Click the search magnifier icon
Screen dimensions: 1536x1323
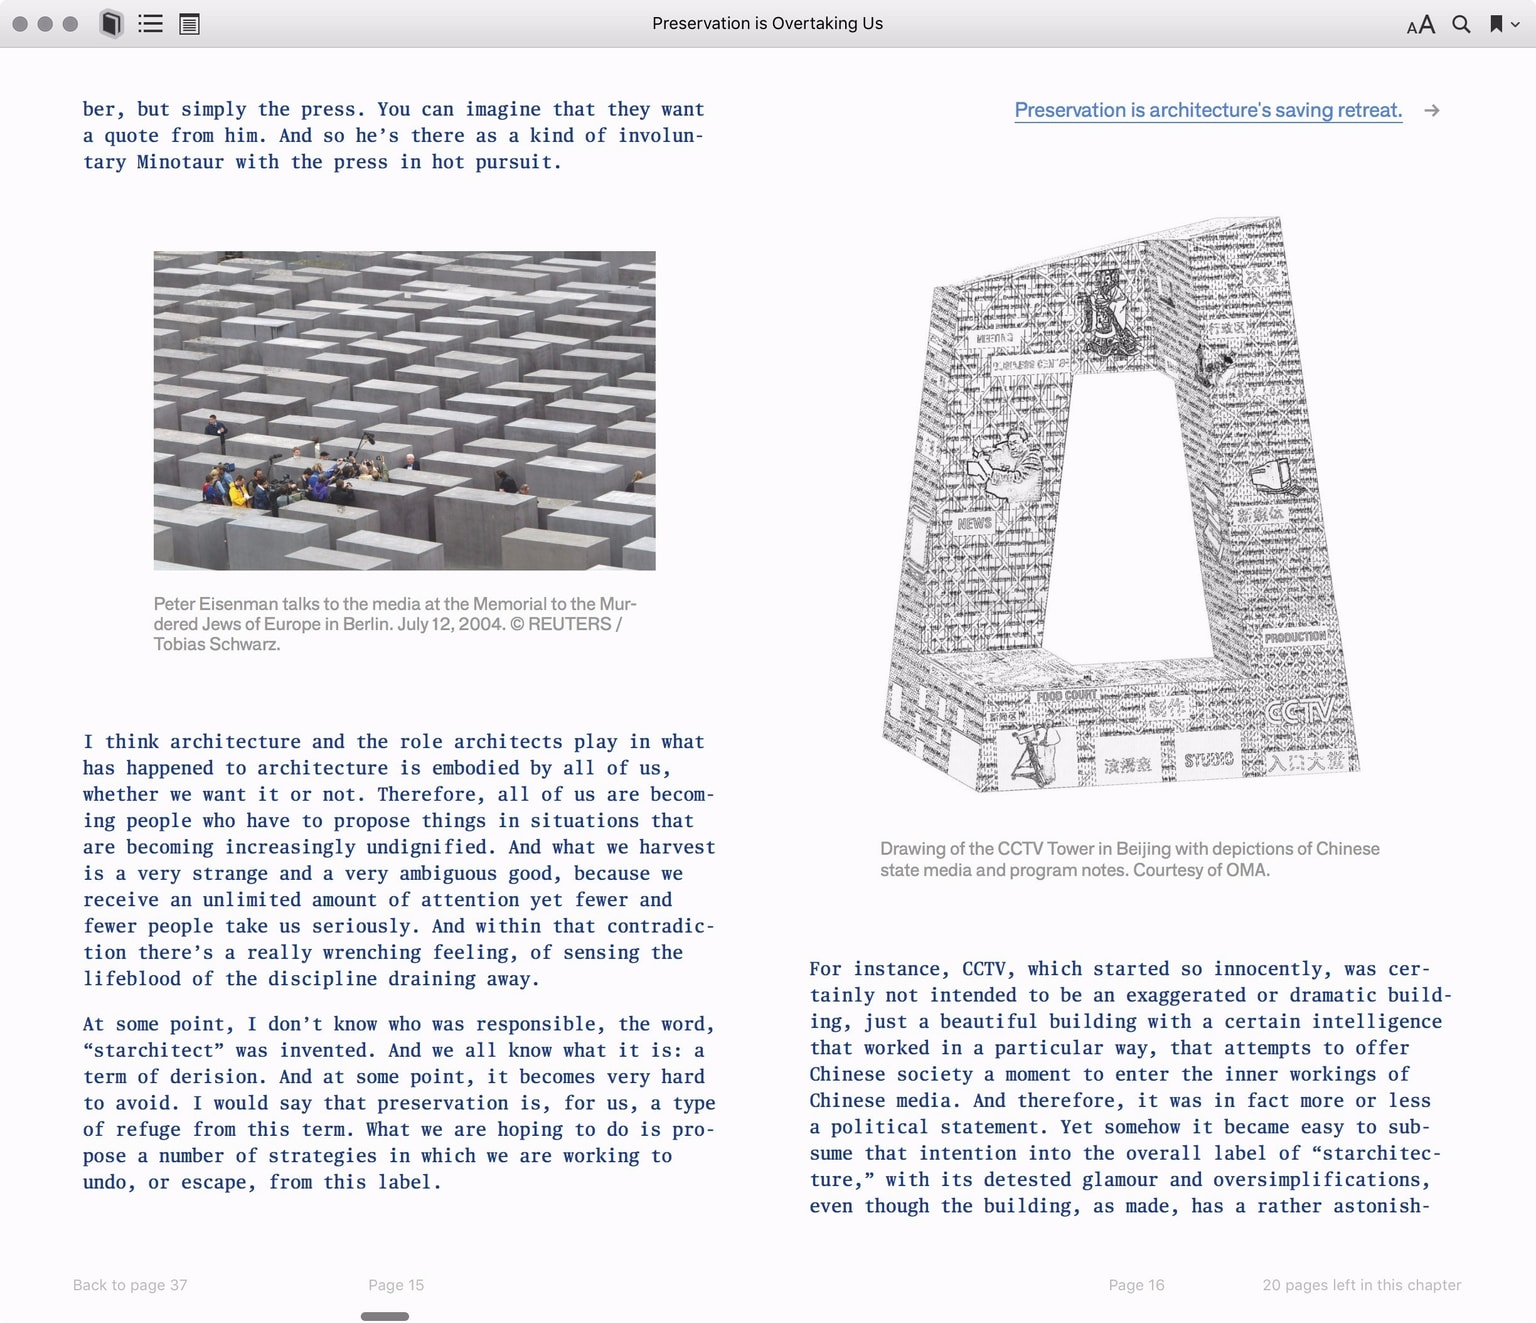[x=1461, y=24]
